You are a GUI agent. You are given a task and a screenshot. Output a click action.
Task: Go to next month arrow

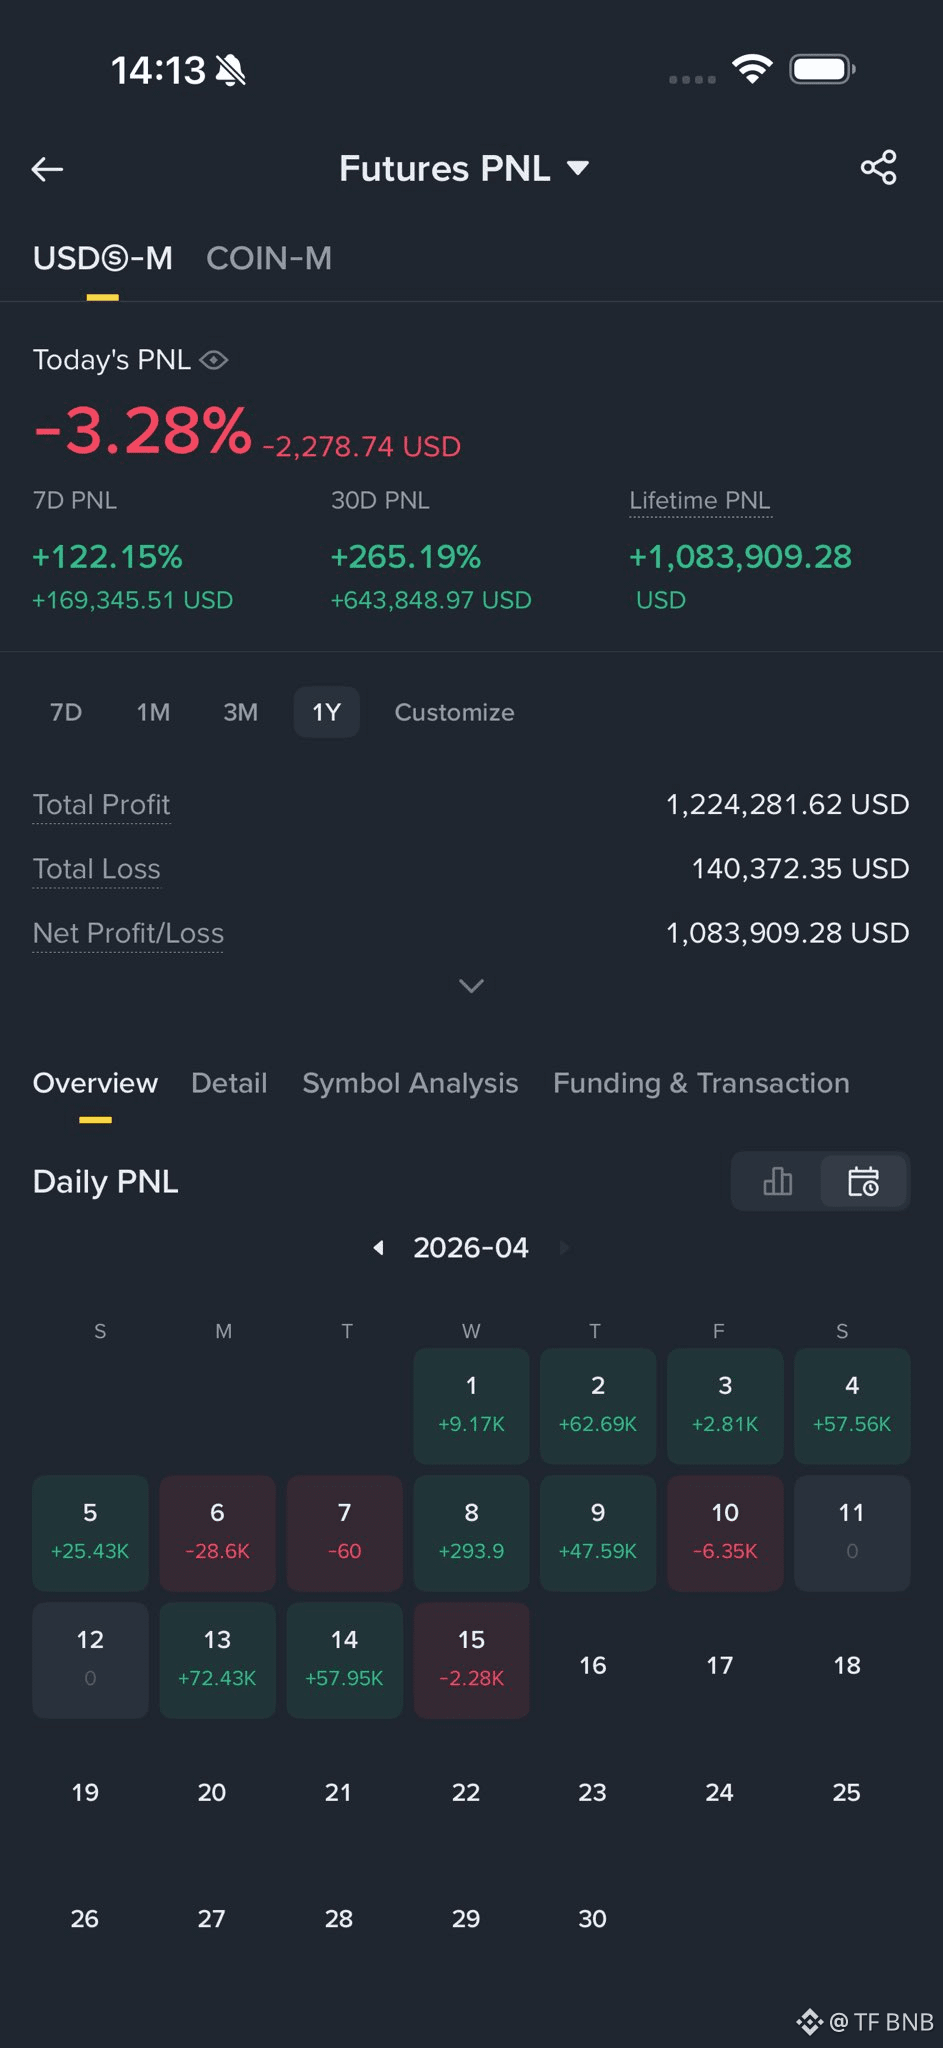point(565,1247)
